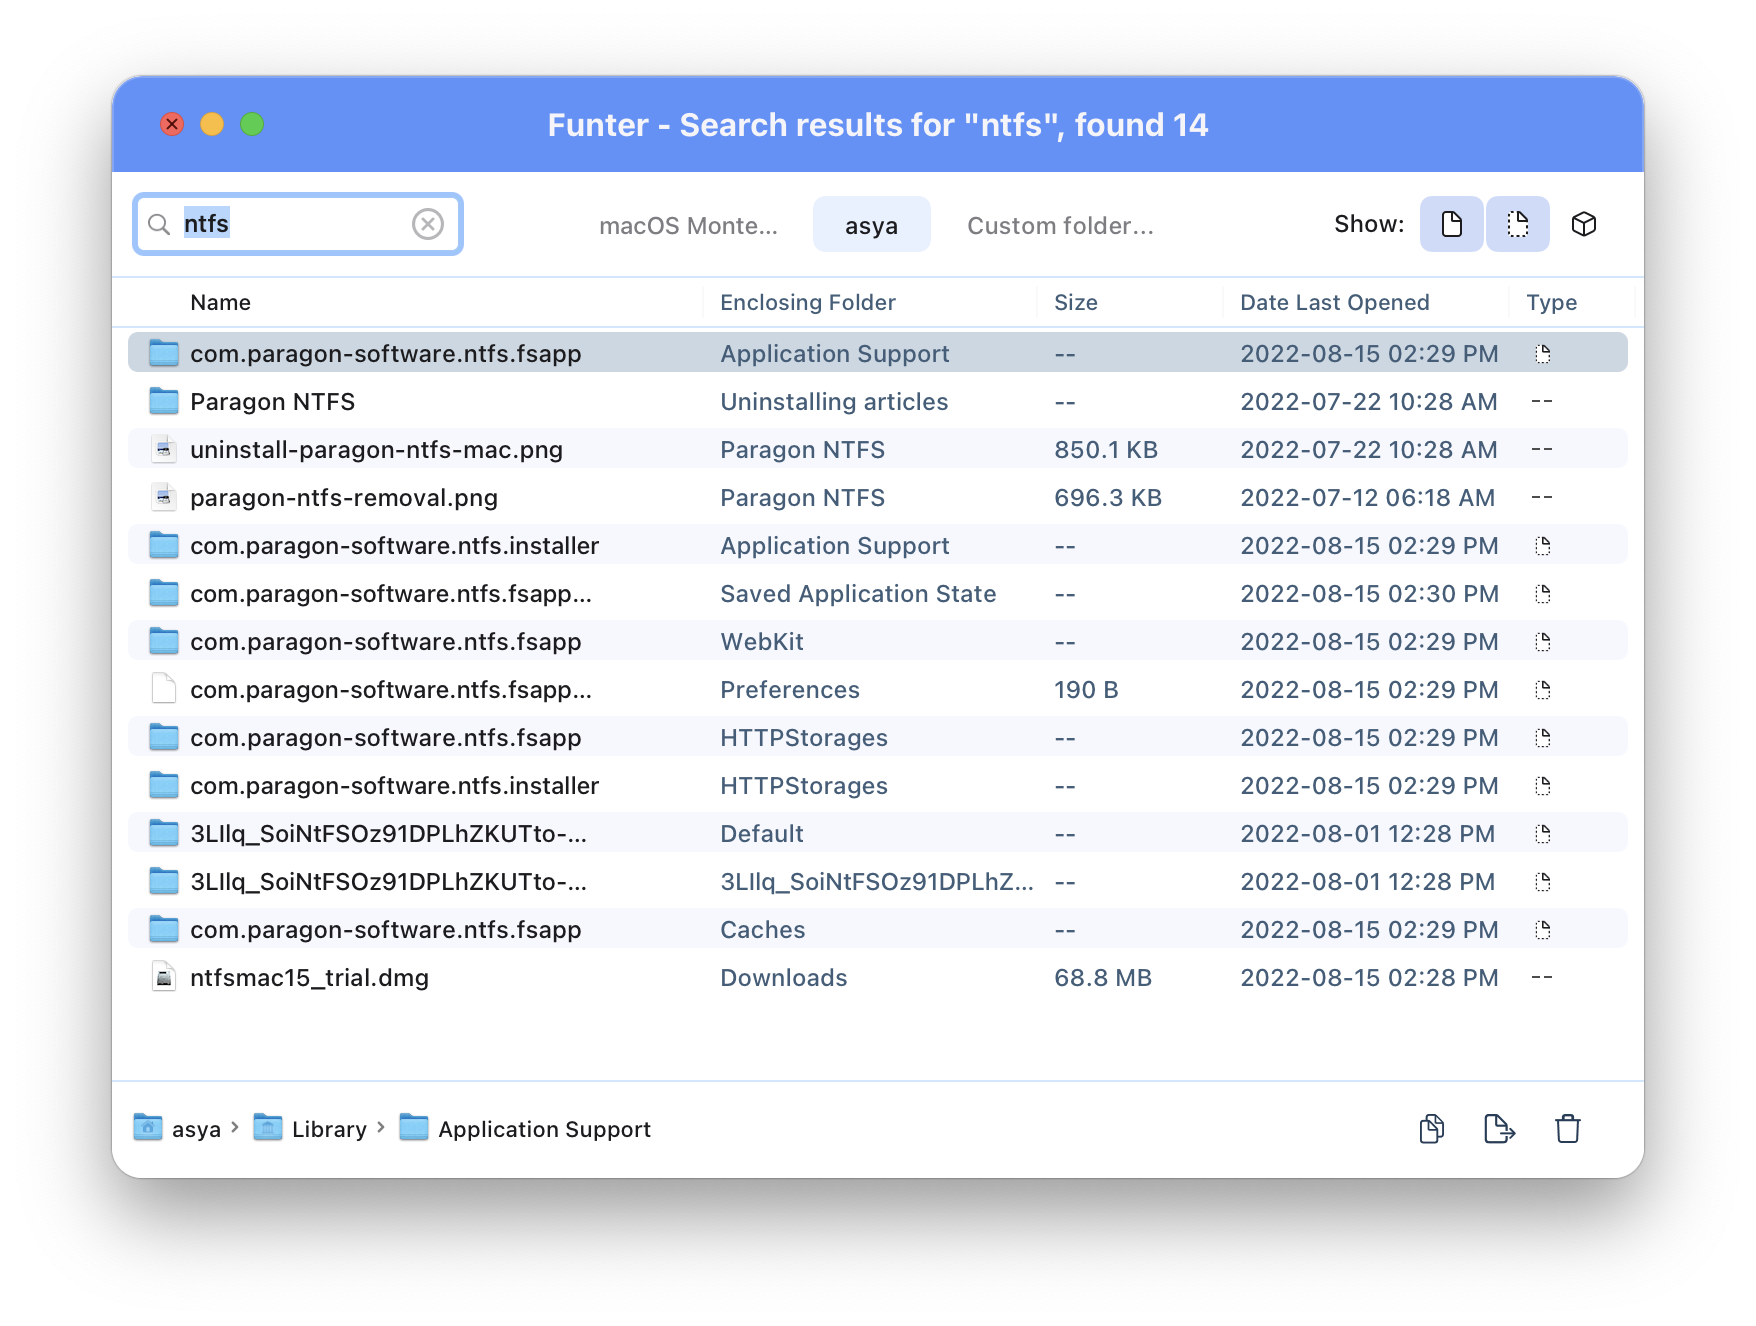Click 68.8 MB size value
Viewport: 1756px width, 1326px height.
pos(1103,978)
